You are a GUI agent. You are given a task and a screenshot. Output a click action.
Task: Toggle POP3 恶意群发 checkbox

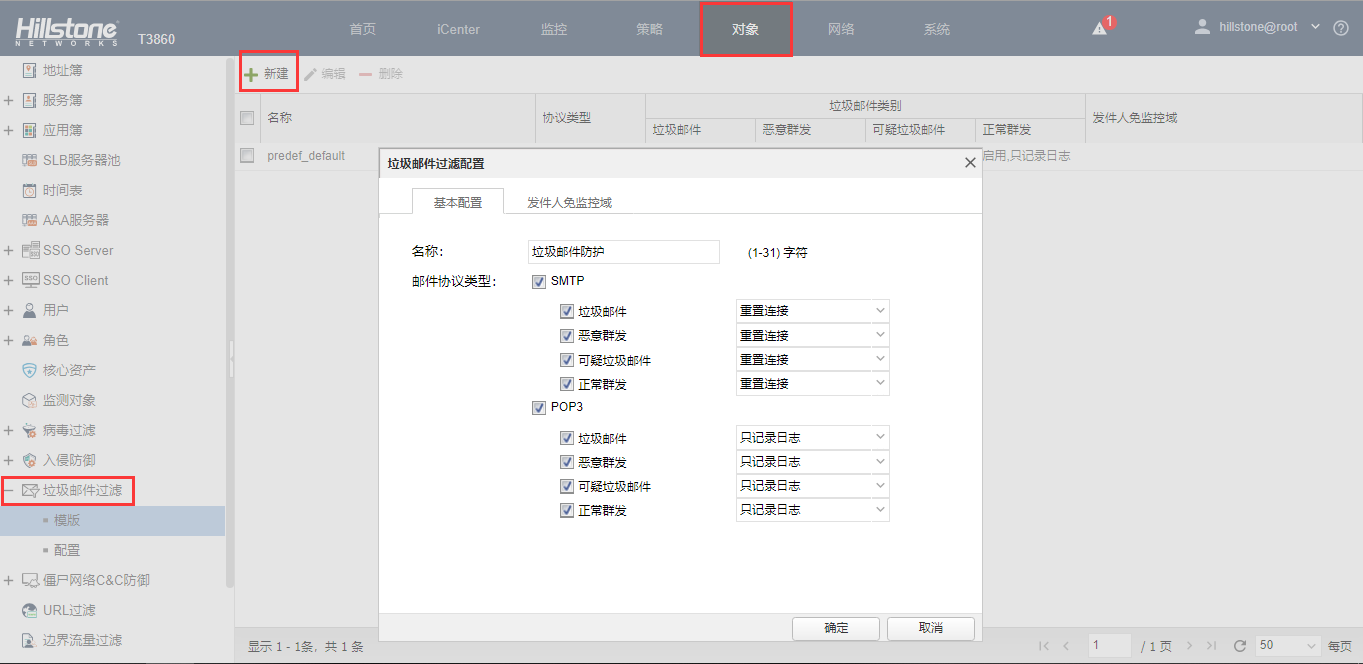click(567, 462)
